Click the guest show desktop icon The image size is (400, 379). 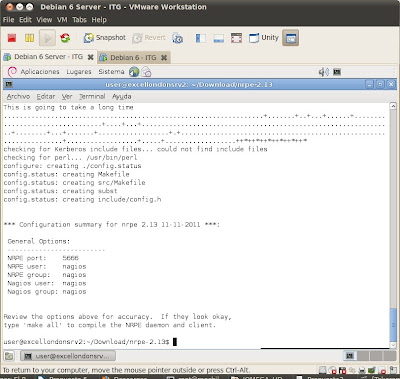(9, 356)
